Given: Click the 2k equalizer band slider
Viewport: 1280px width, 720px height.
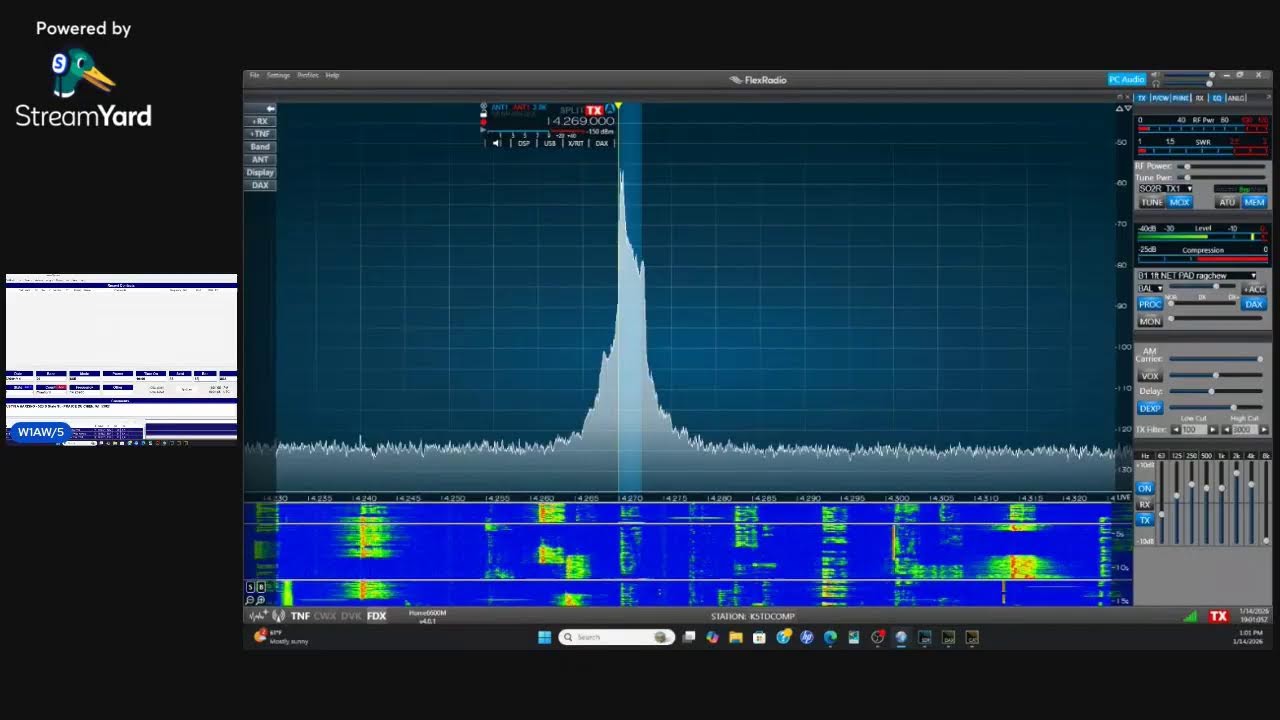Looking at the screenshot, I should click(1236, 503).
